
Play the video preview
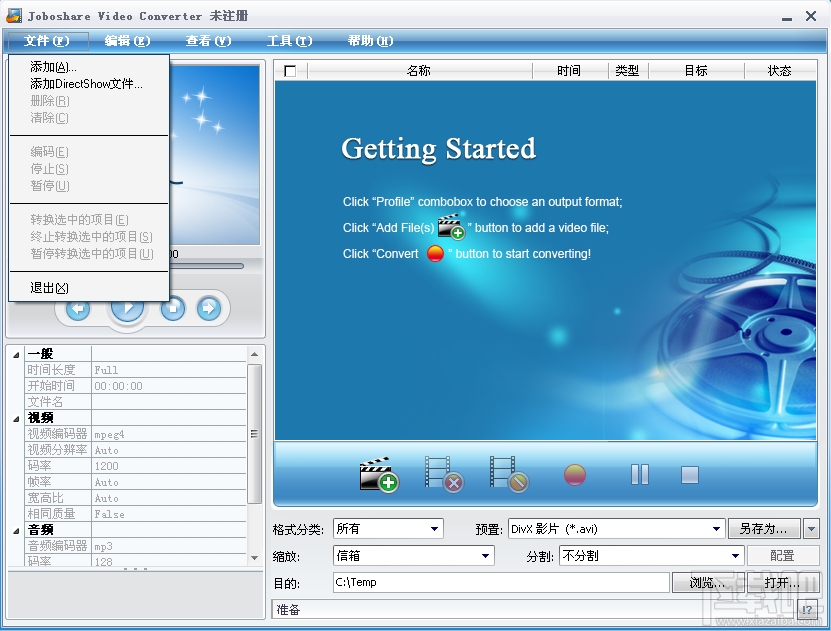click(x=127, y=308)
